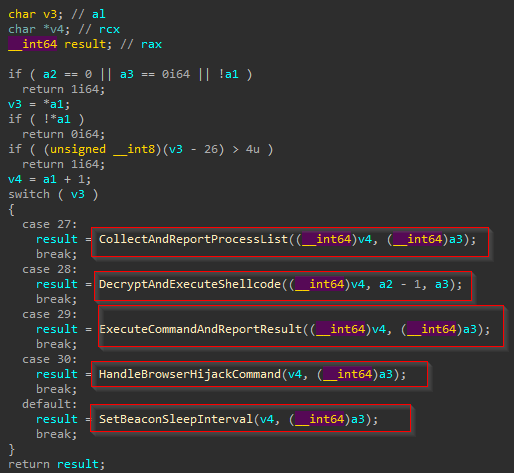The image size is (514, 473).
Task: Click 'a2 == 0' in the first condition
Action: (x=67, y=74)
